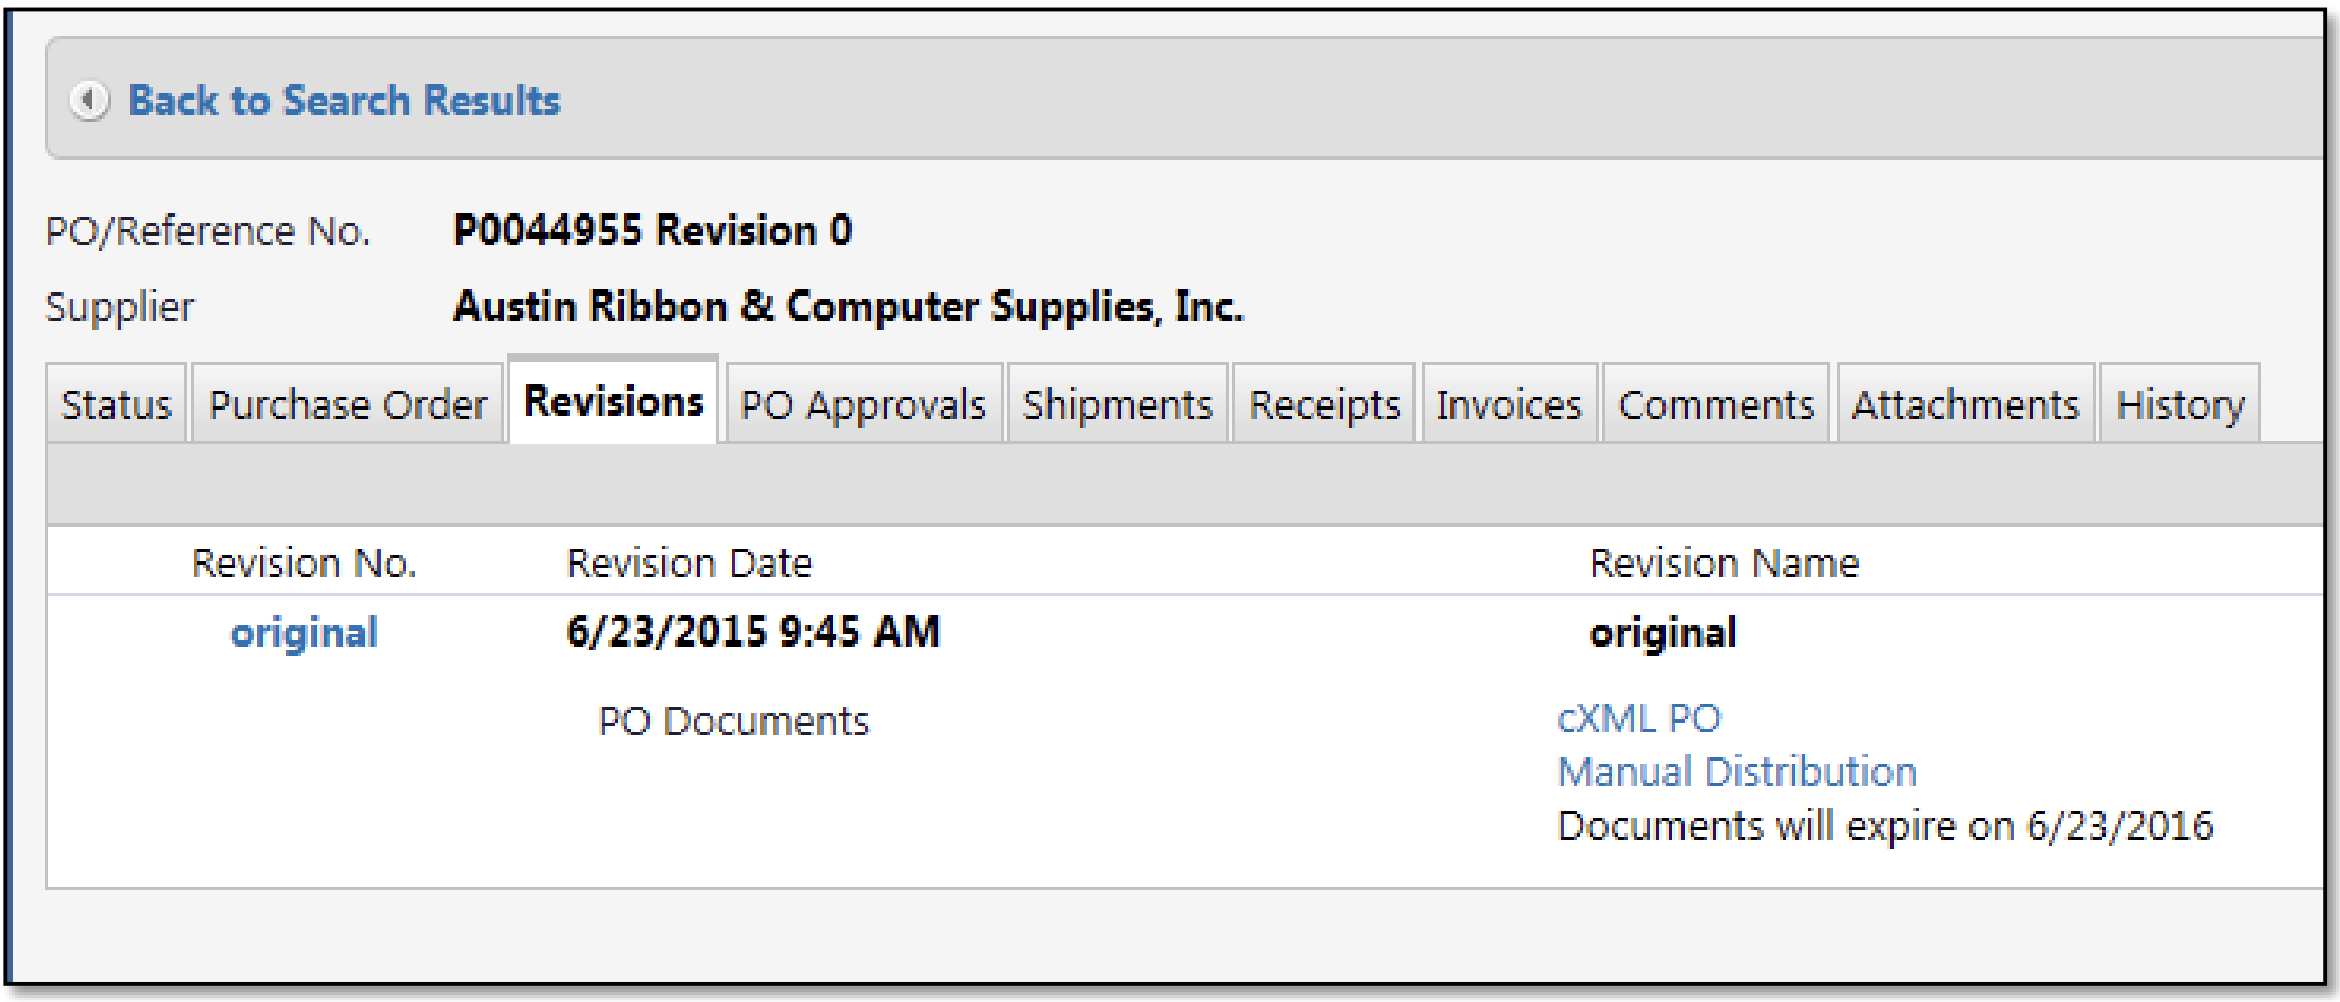Click the P0044955 Revision 0 reference text

point(652,231)
